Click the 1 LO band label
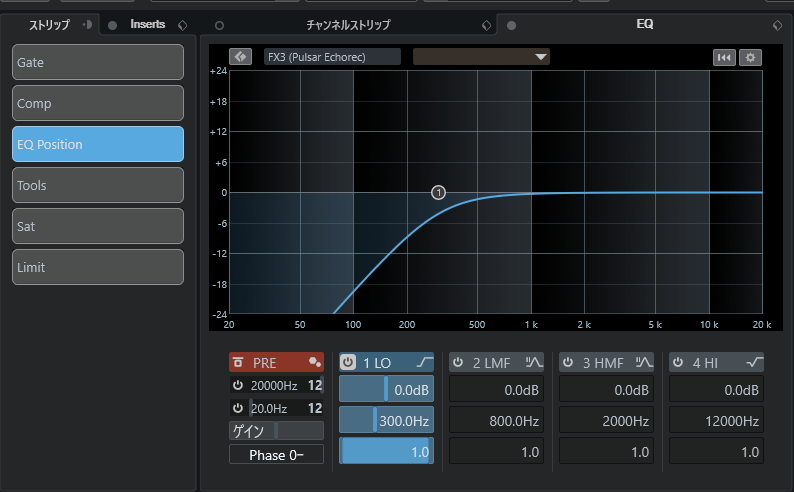 tap(377, 363)
